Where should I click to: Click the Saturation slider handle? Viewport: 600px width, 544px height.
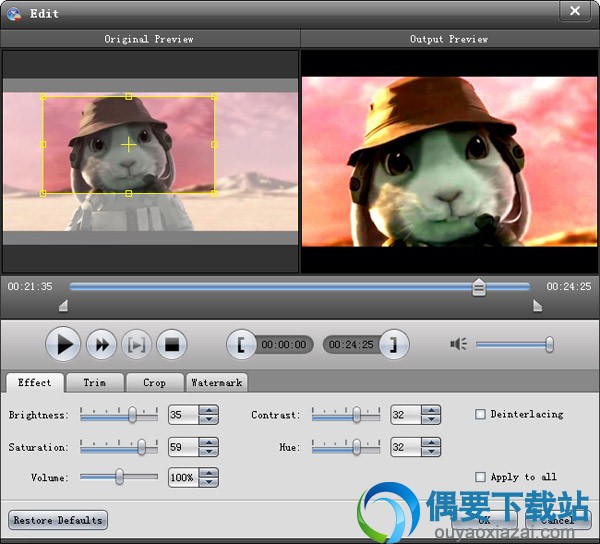point(142,446)
